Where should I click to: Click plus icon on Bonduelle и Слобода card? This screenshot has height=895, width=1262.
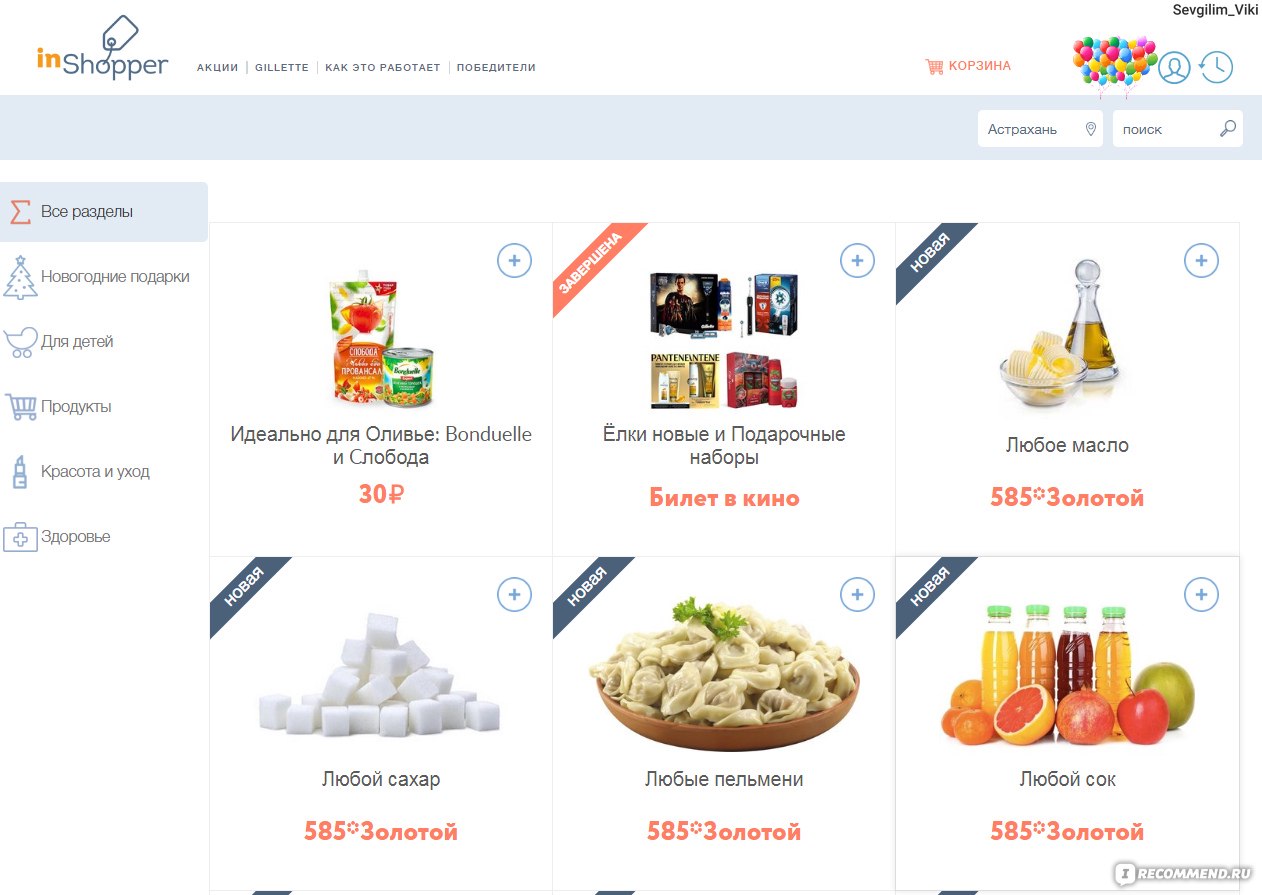514,261
